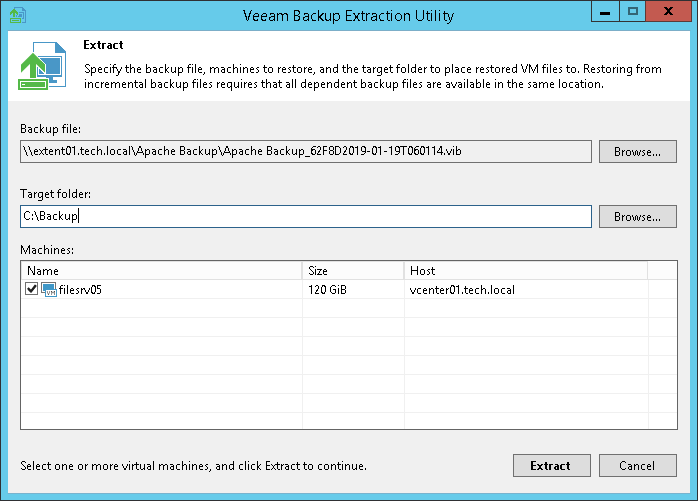Browse for the backup file
Screen dimensions: 698x501
pyautogui.click(x=637, y=152)
